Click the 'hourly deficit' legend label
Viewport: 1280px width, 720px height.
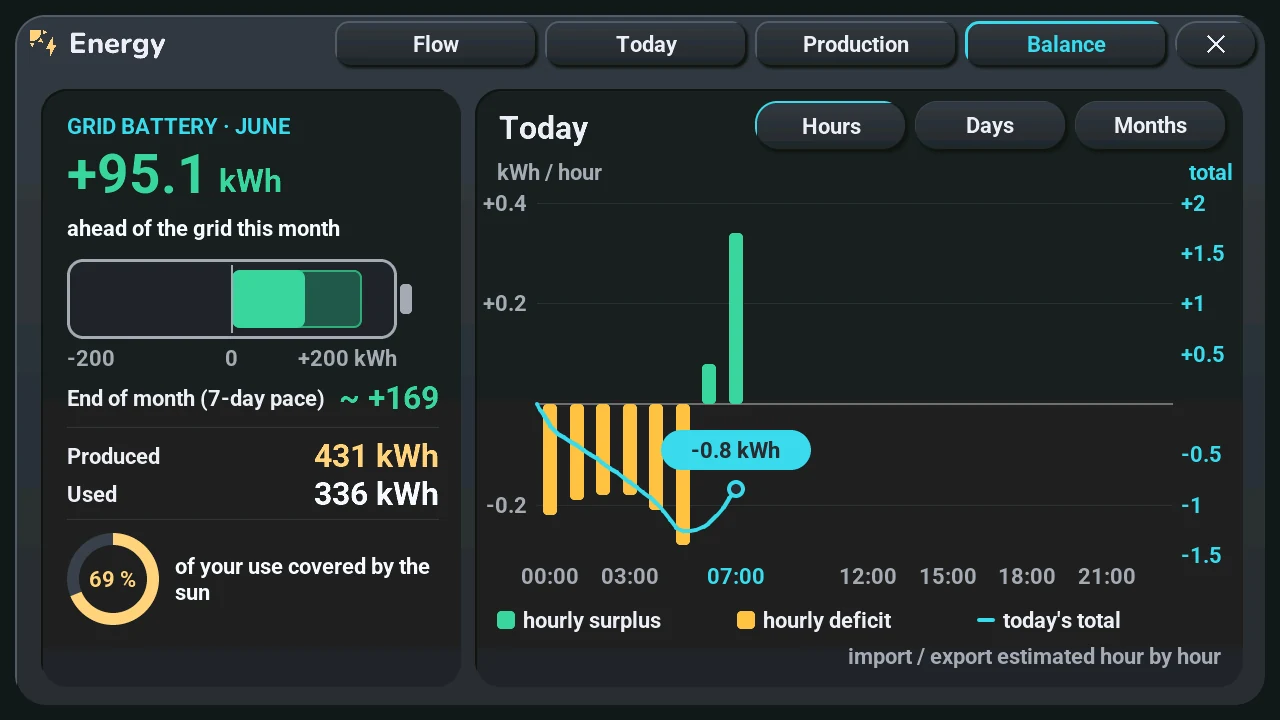pyautogui.click(x=827, y=621)
